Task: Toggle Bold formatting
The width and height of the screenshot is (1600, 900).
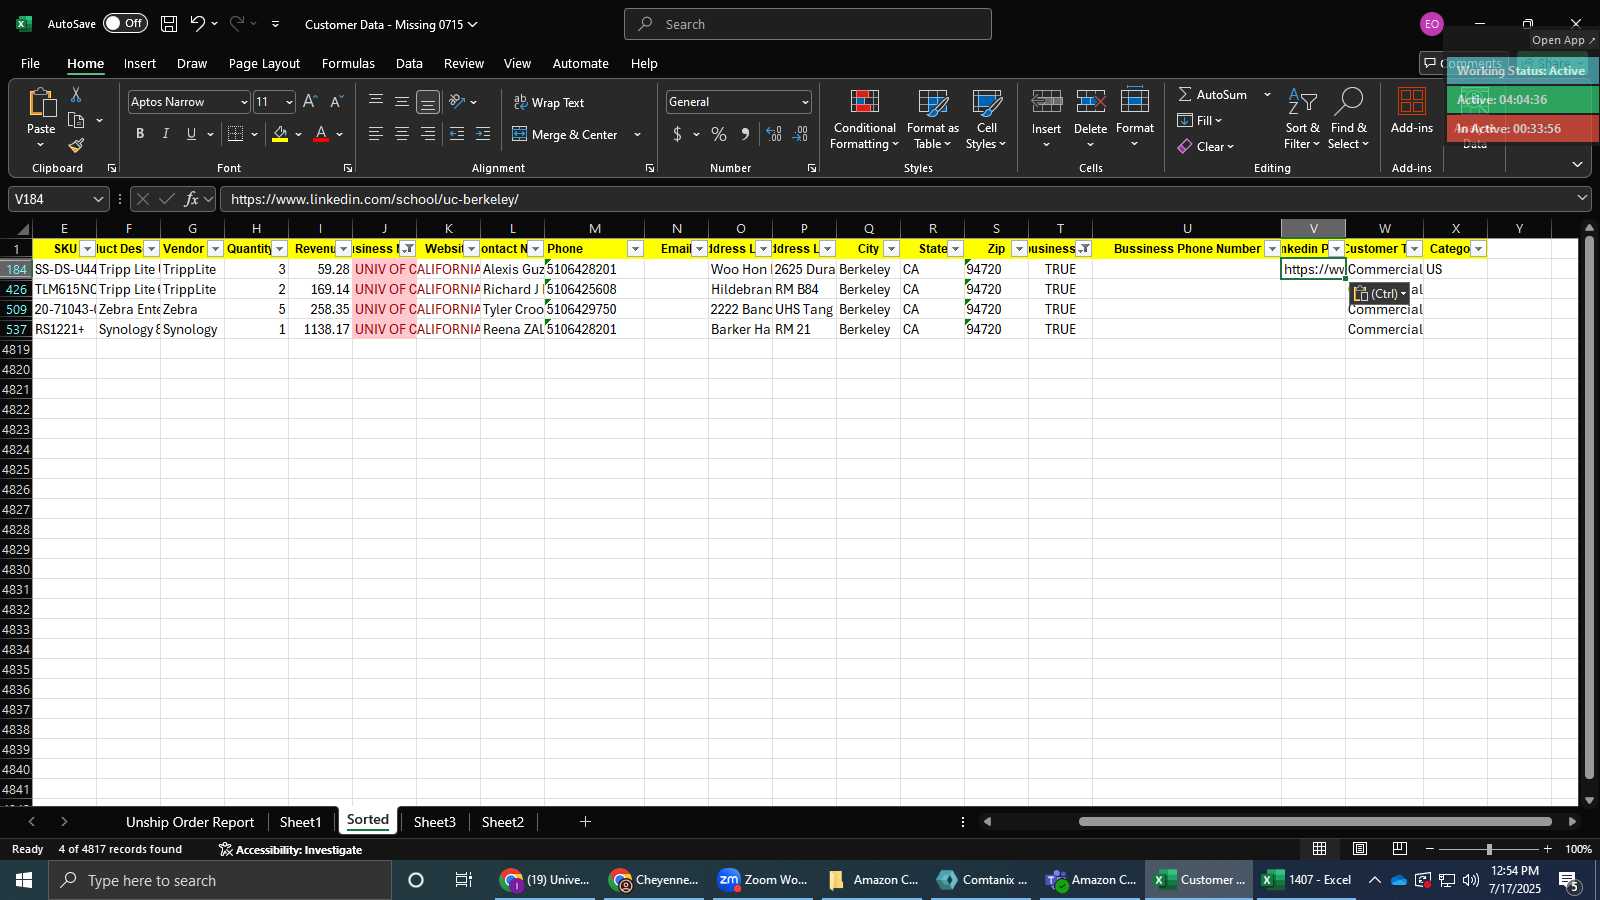Action: click(x=140, y=134)
